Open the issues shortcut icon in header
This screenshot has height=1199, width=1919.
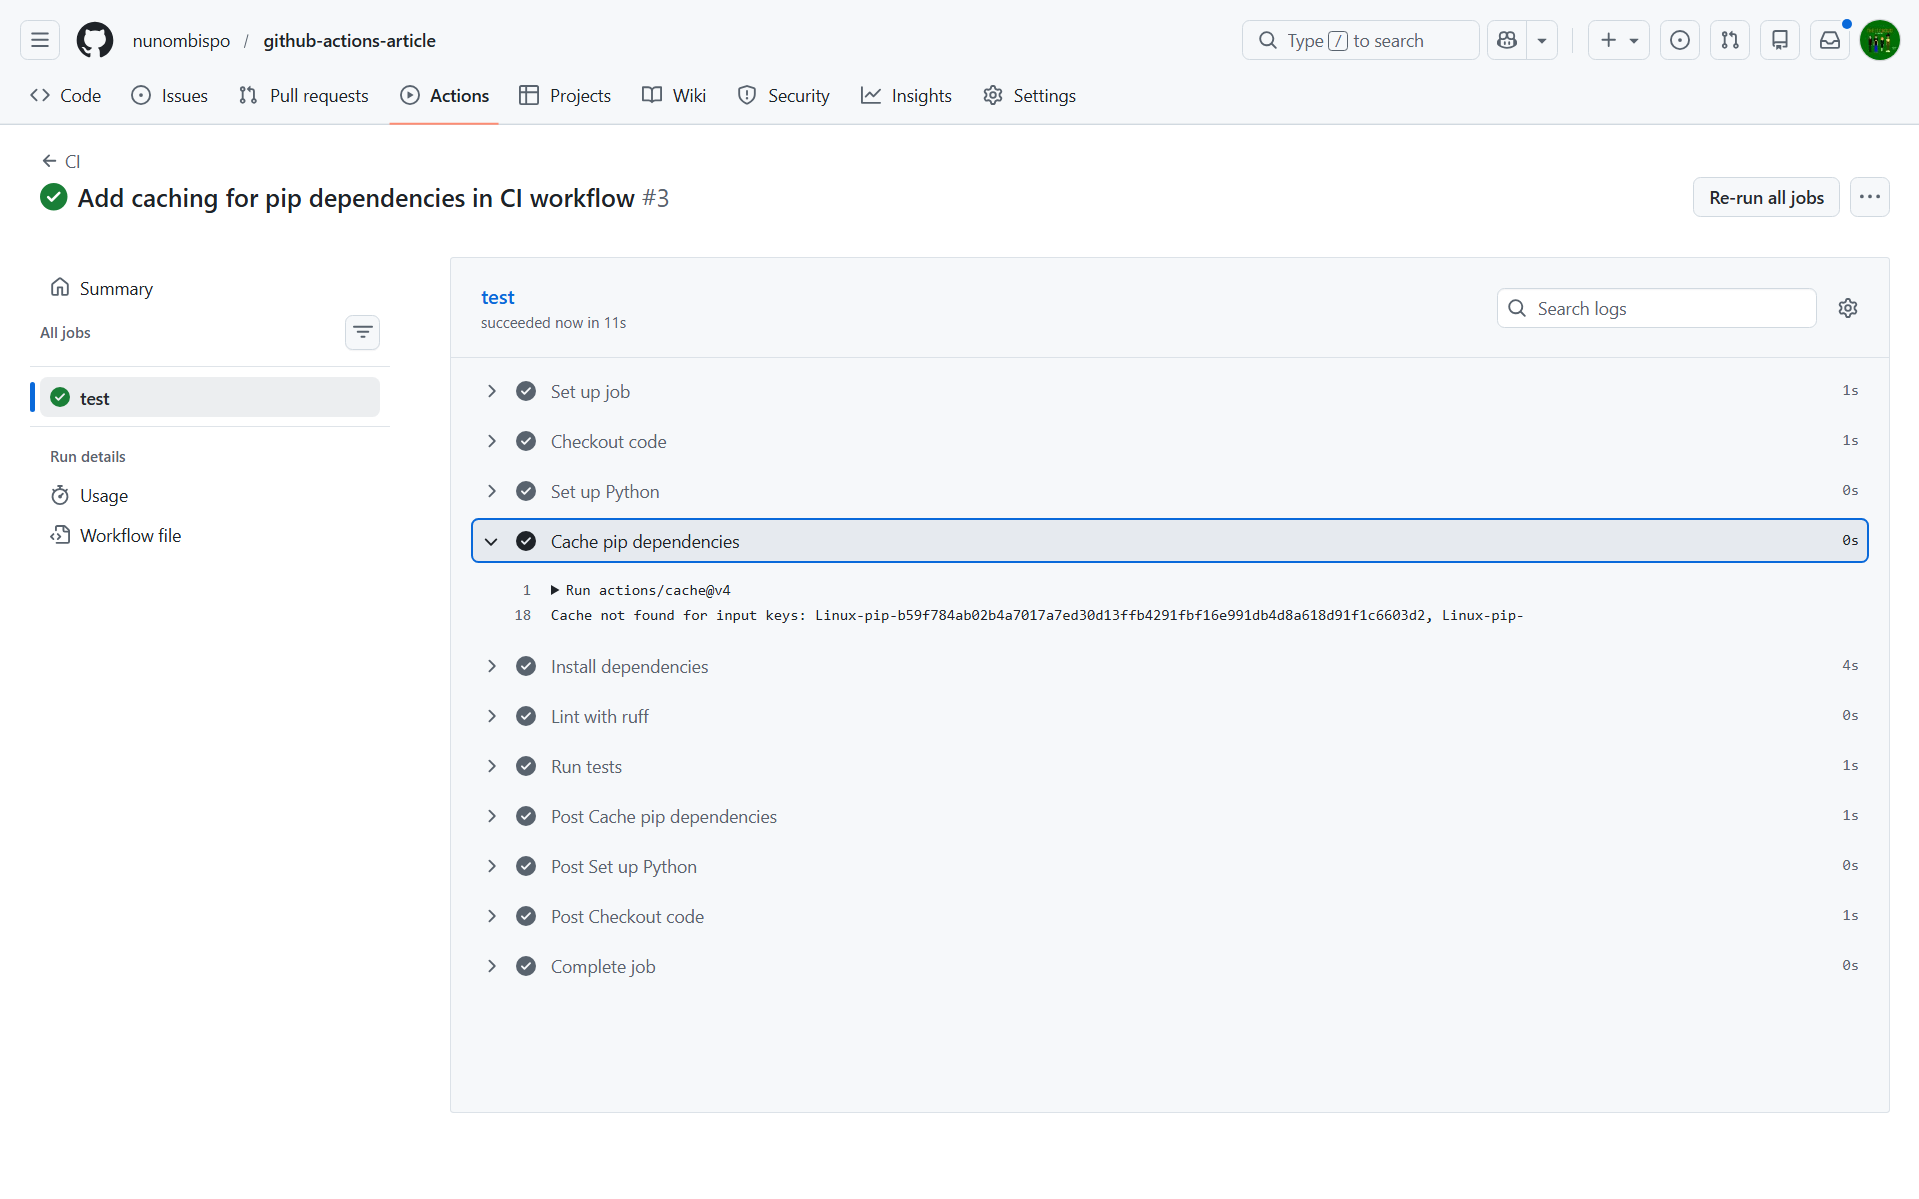click(x=1679, y=40)
